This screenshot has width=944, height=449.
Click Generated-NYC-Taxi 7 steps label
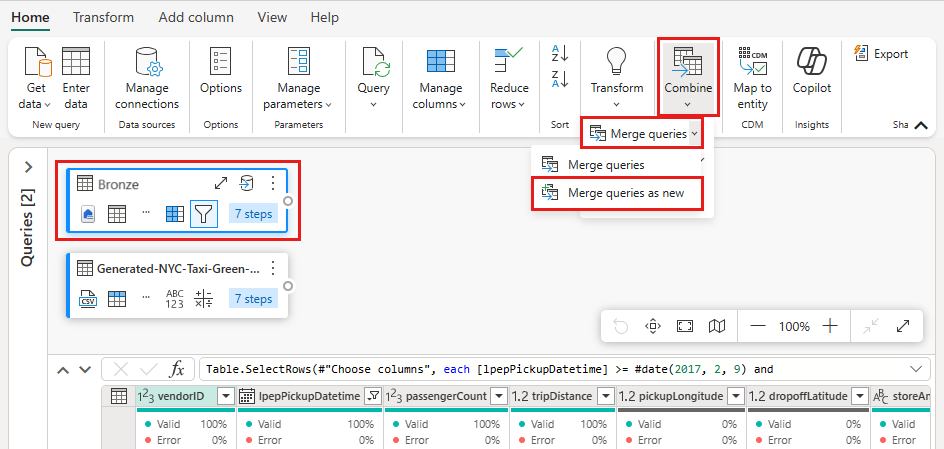point(253,299)
